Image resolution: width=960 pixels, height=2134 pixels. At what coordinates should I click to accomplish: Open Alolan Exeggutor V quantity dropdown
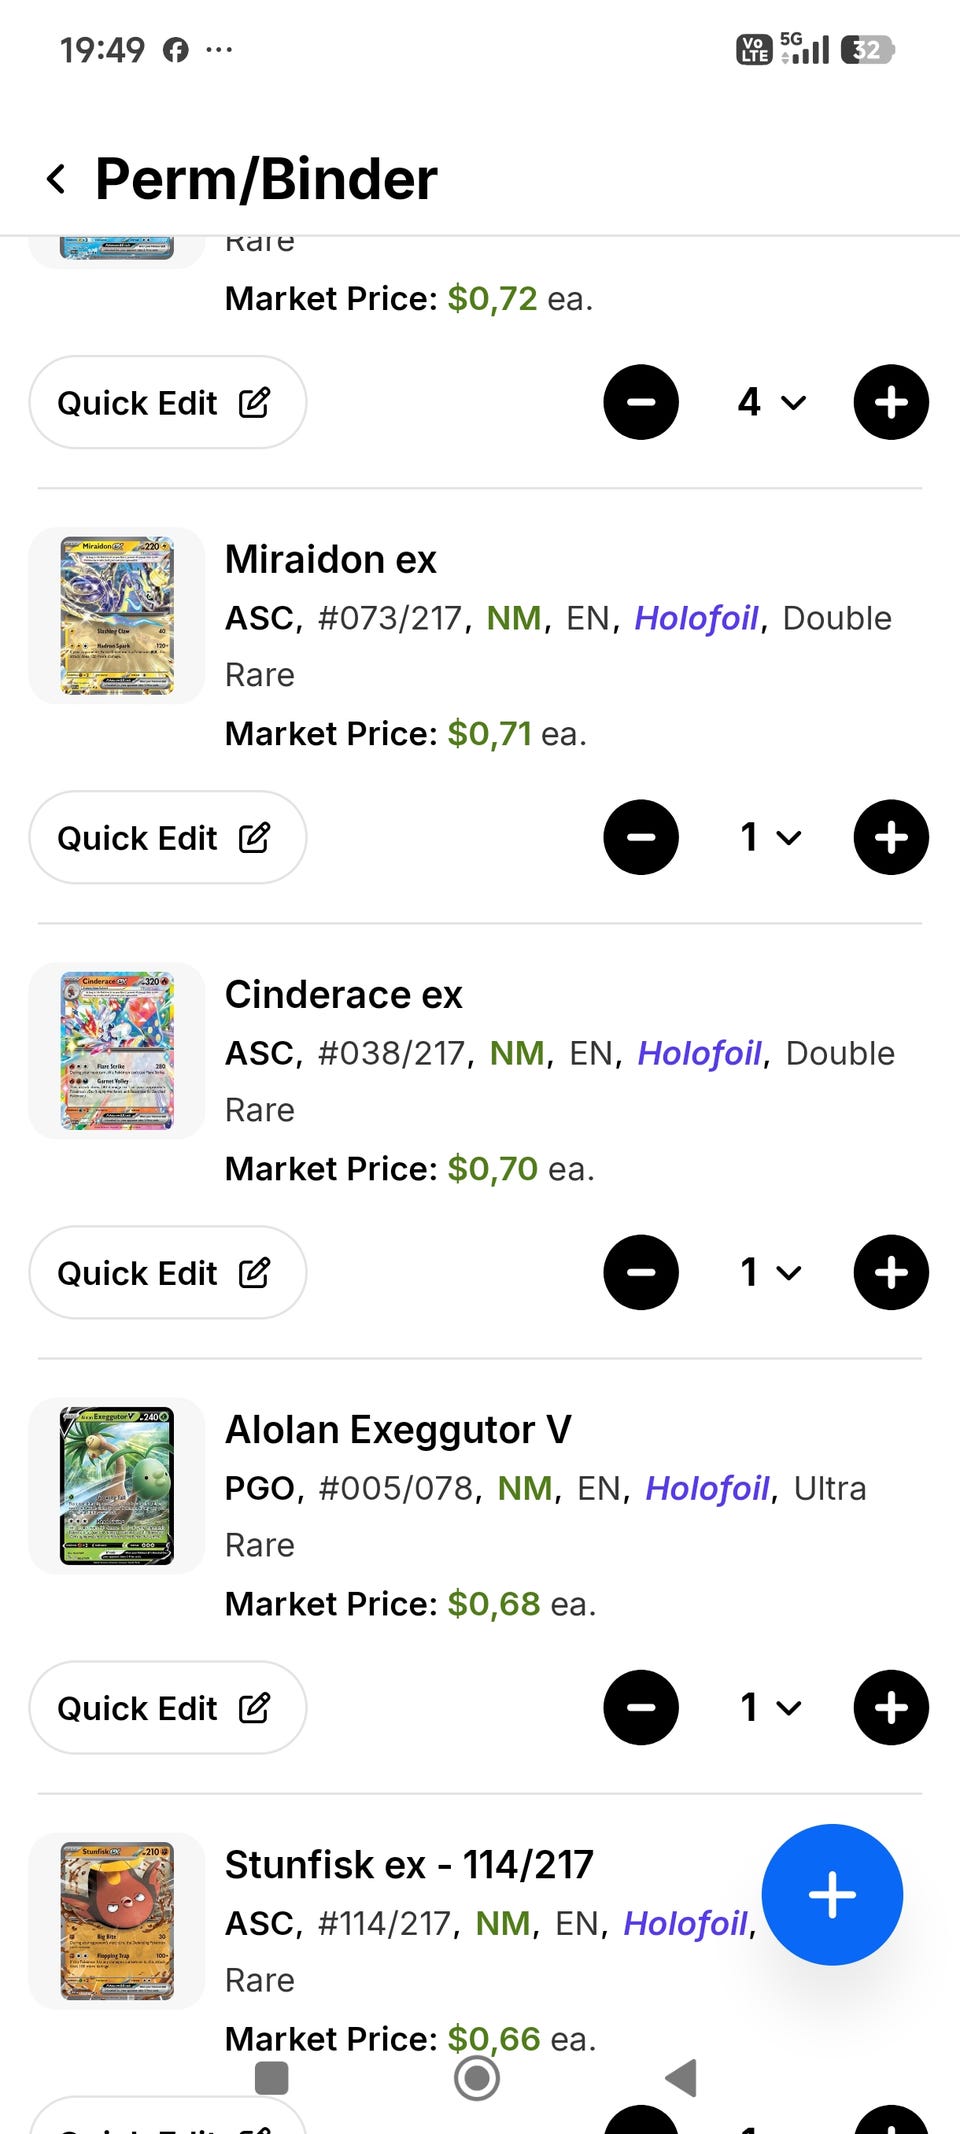coord(771,1707)
